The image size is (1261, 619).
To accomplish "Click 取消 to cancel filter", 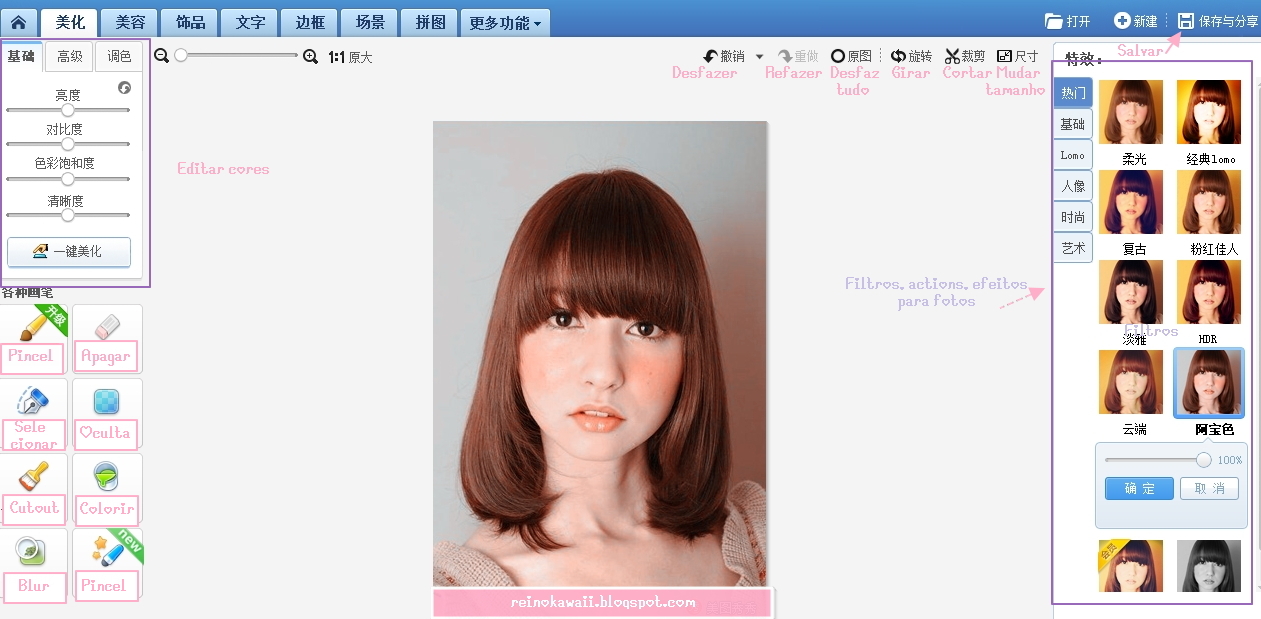I will pos(1209,488).
